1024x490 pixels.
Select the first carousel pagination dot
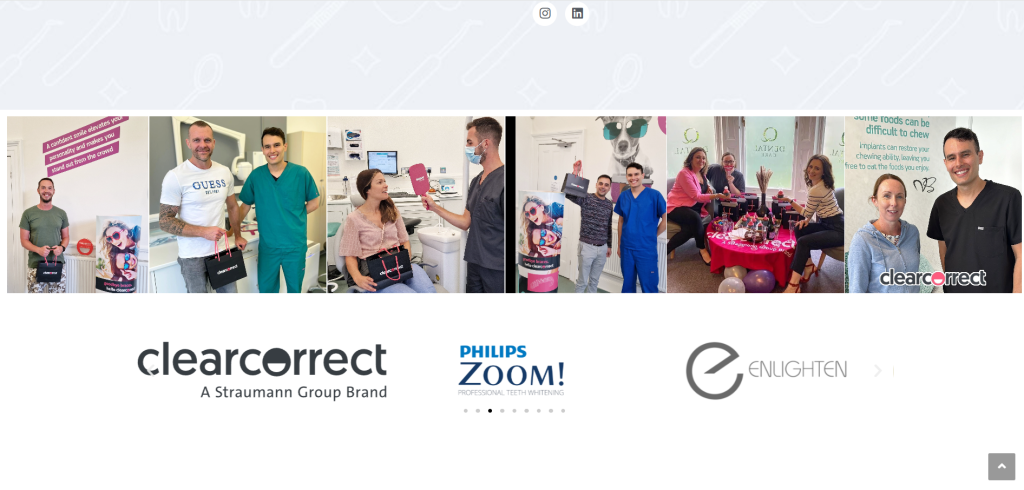[x=466, y=411]
